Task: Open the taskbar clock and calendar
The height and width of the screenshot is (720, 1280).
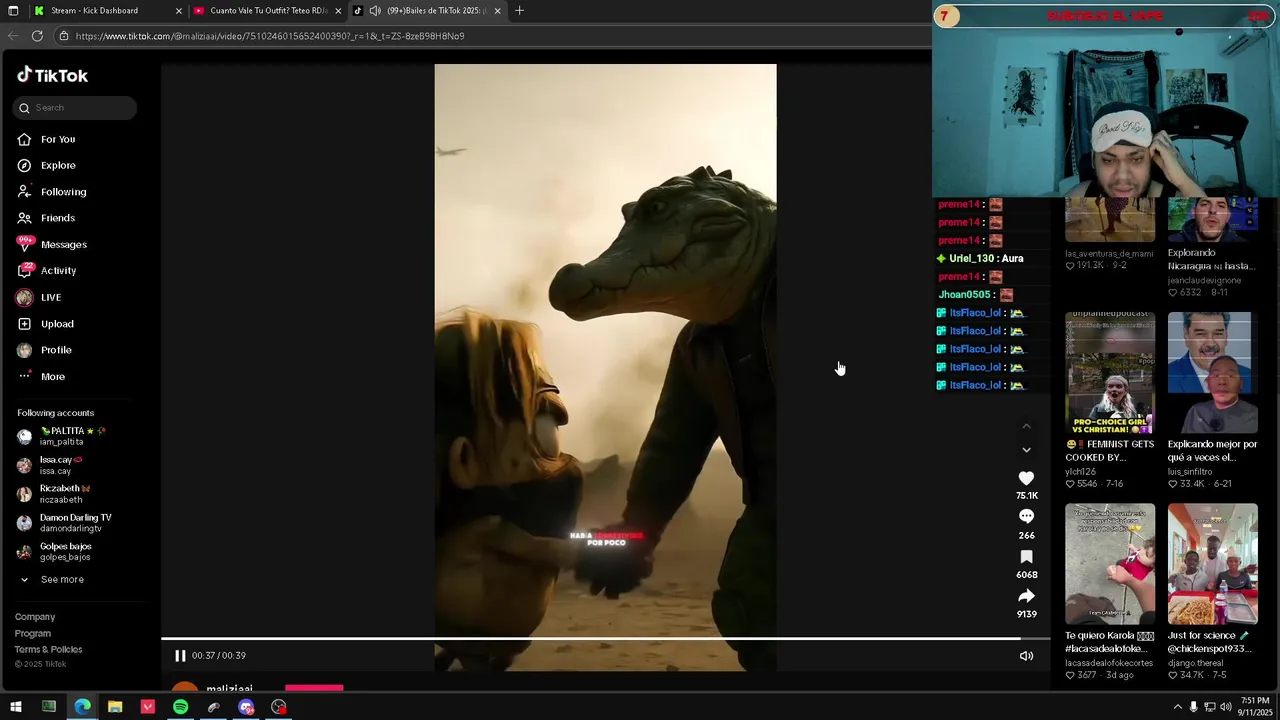Action: [x=1255, y=707]
